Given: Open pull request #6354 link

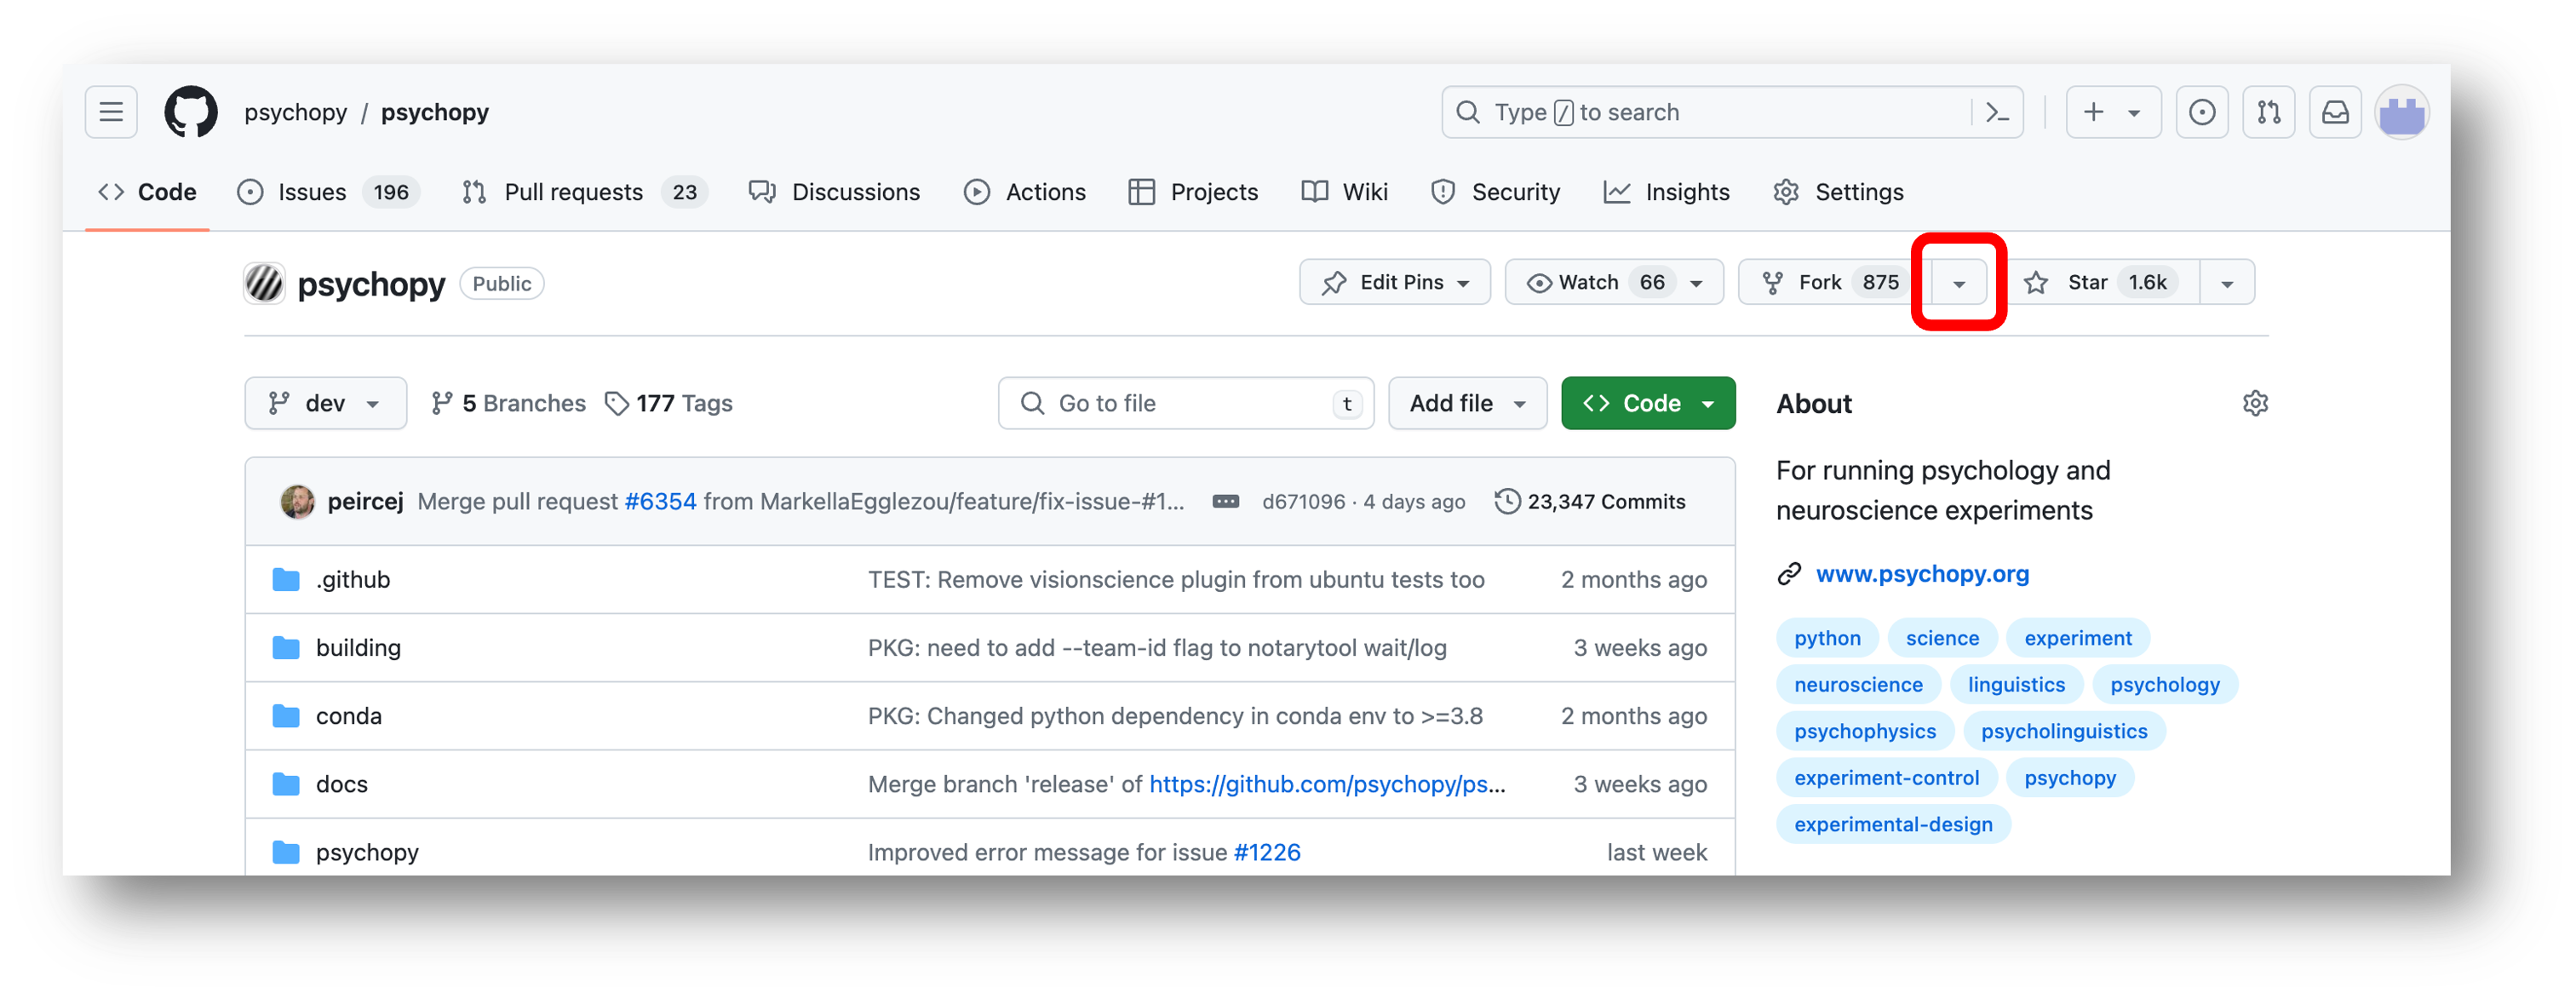Looking at the screenshot, I should 660,501.
